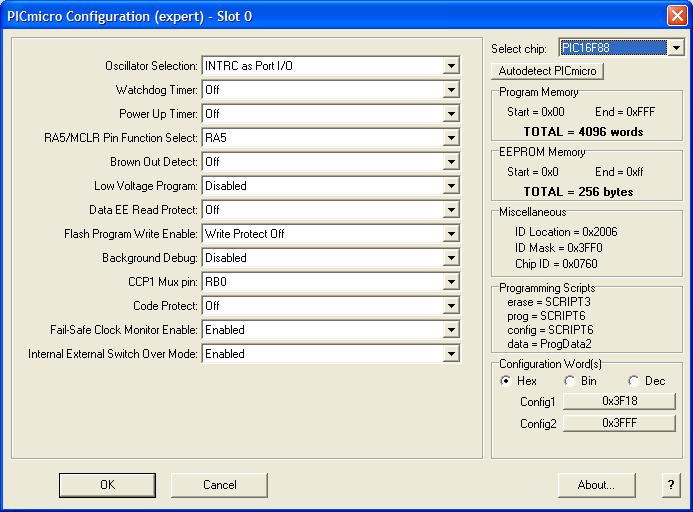Click the TOTAL = 4096 words text
The image size is (693, 512).
tap(583, 132)
